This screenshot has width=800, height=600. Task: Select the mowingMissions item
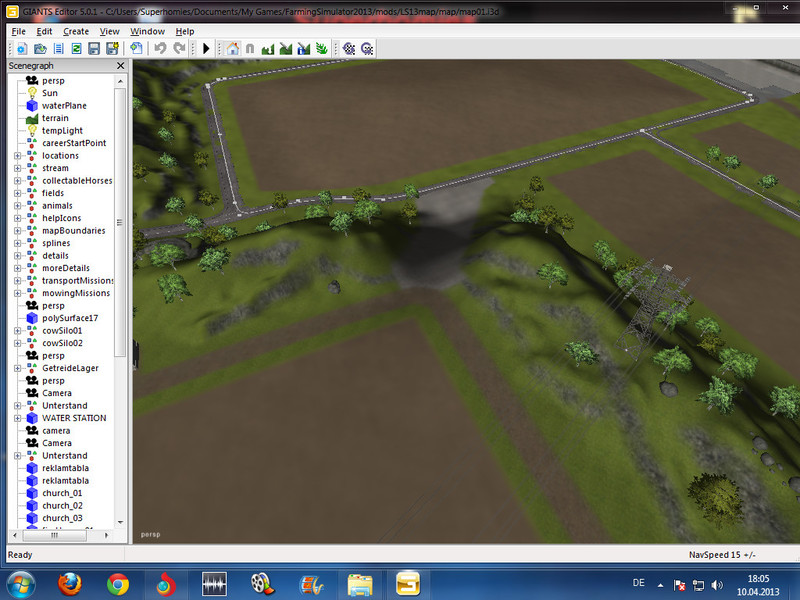76,293
